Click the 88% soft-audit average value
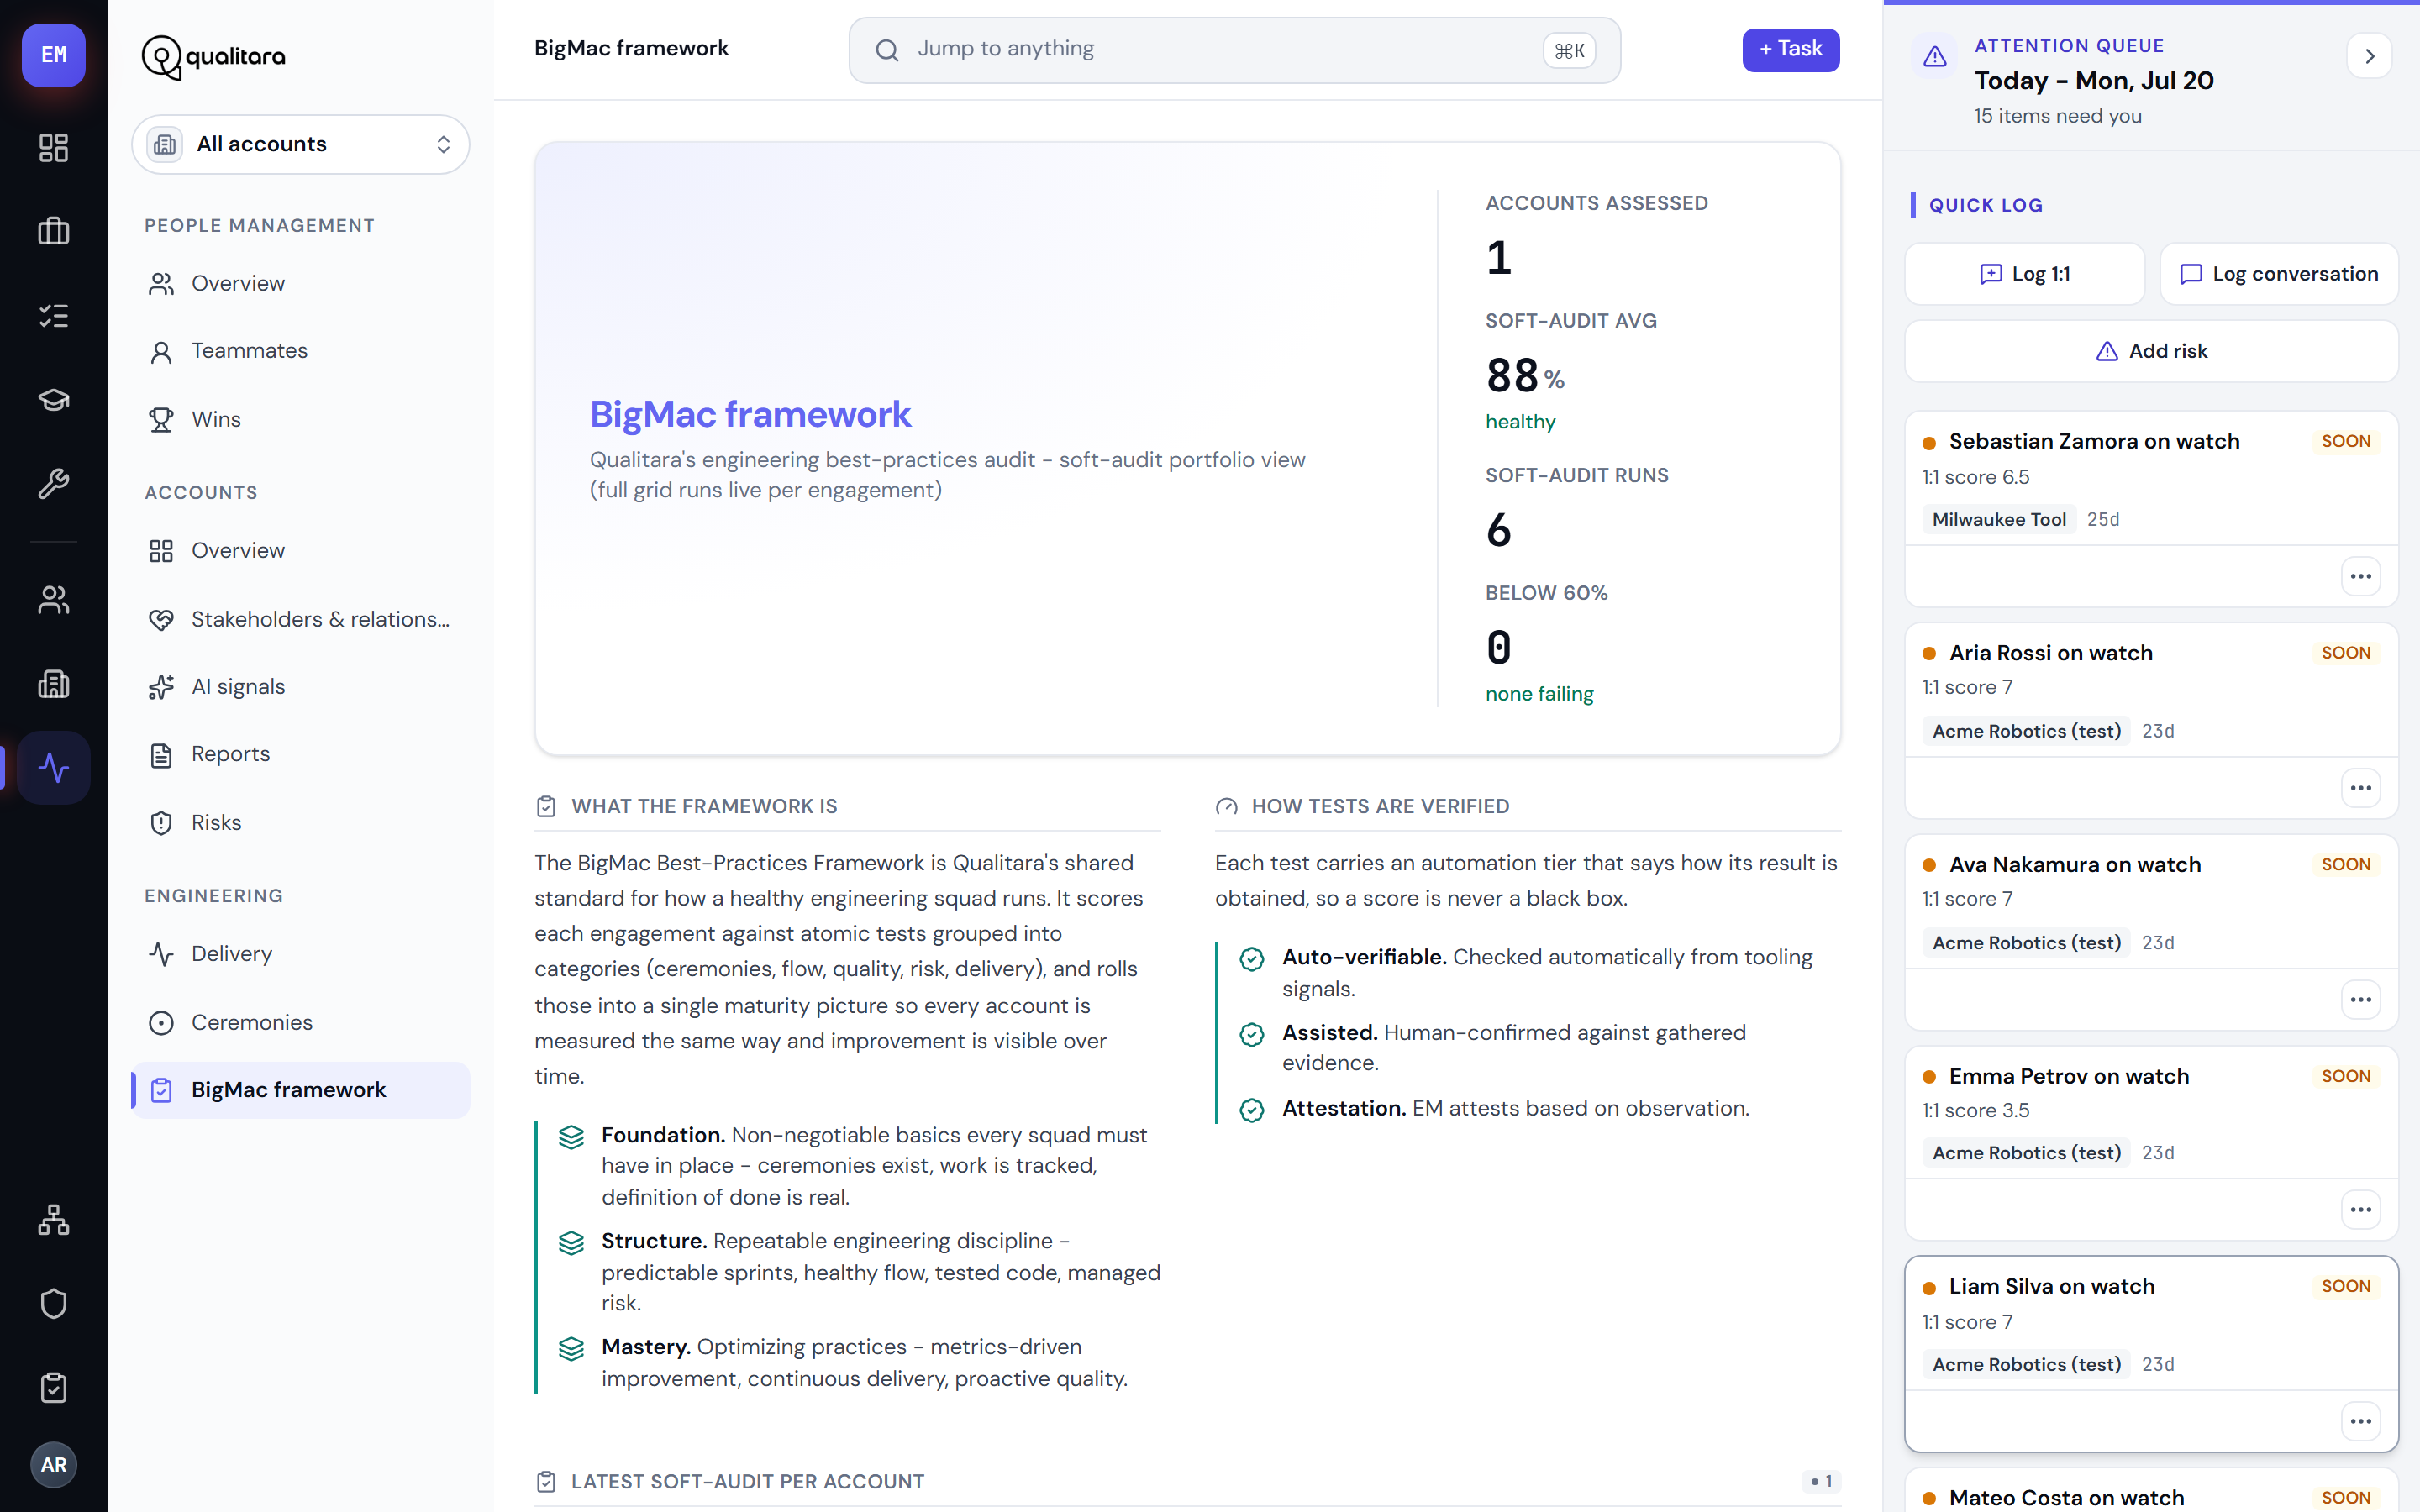Image resolution: width=2420 pixels, height=1512 pixels. [x=1524, y=376]
